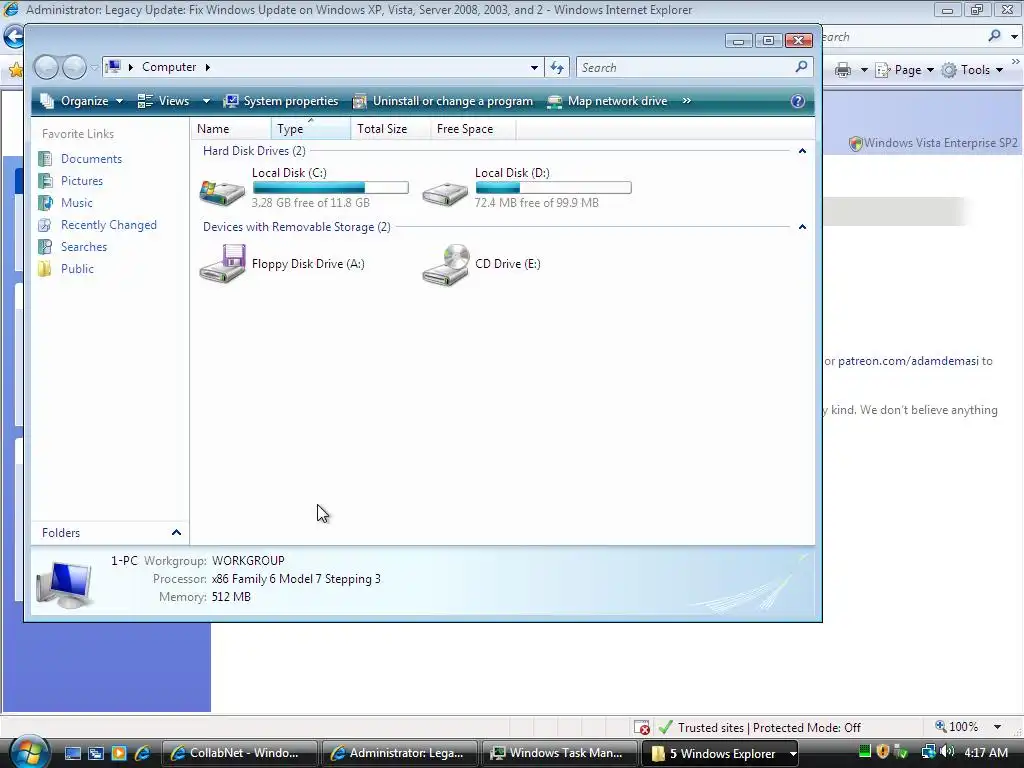This screenshot has width=1024, height=768.
Task: Click breadcrumb arrow after Computer
Action: (208, 67)
